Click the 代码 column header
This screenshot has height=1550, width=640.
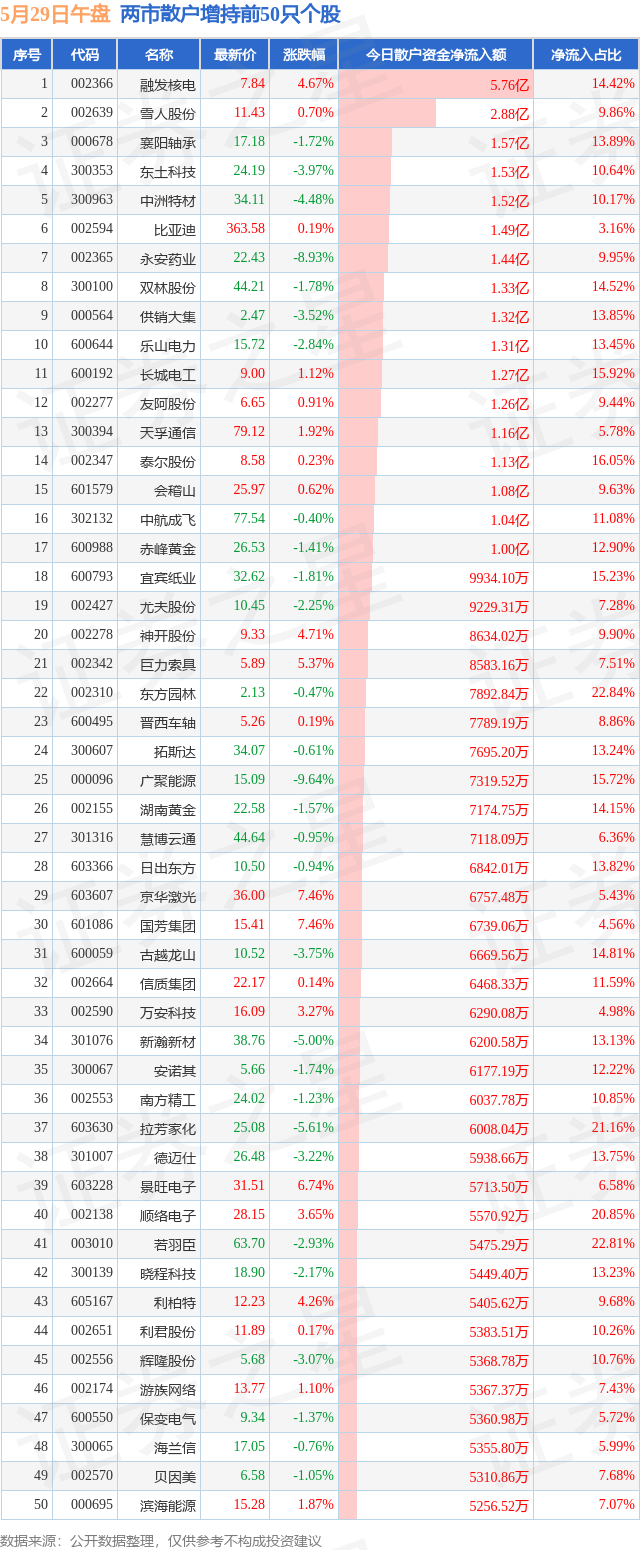(x=85, y=55)
